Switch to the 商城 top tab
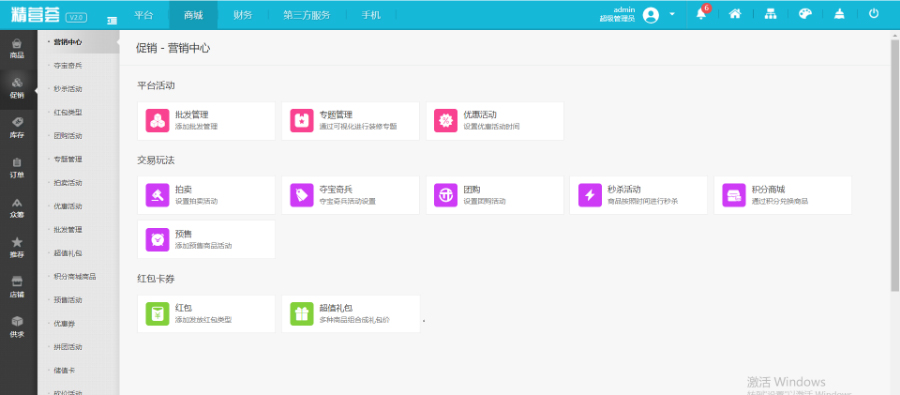The image size is (900, 395). [193, 15]
